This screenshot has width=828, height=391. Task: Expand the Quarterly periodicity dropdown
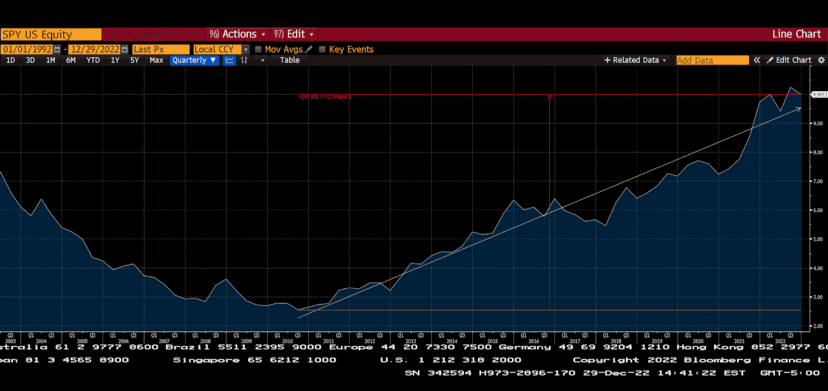point(194,60)
